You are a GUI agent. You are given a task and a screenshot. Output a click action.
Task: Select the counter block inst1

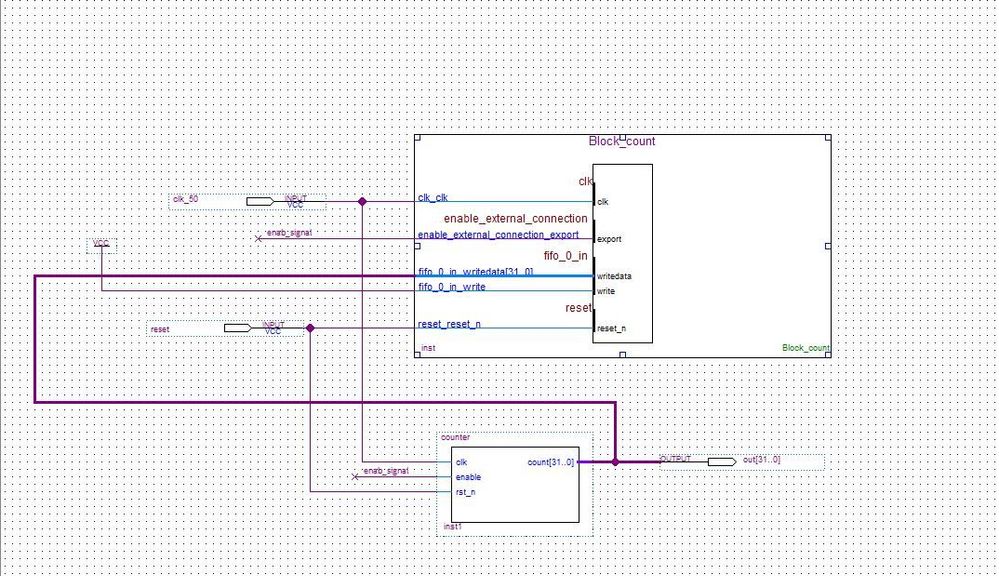pyautogui.click(x=515, y=485)
